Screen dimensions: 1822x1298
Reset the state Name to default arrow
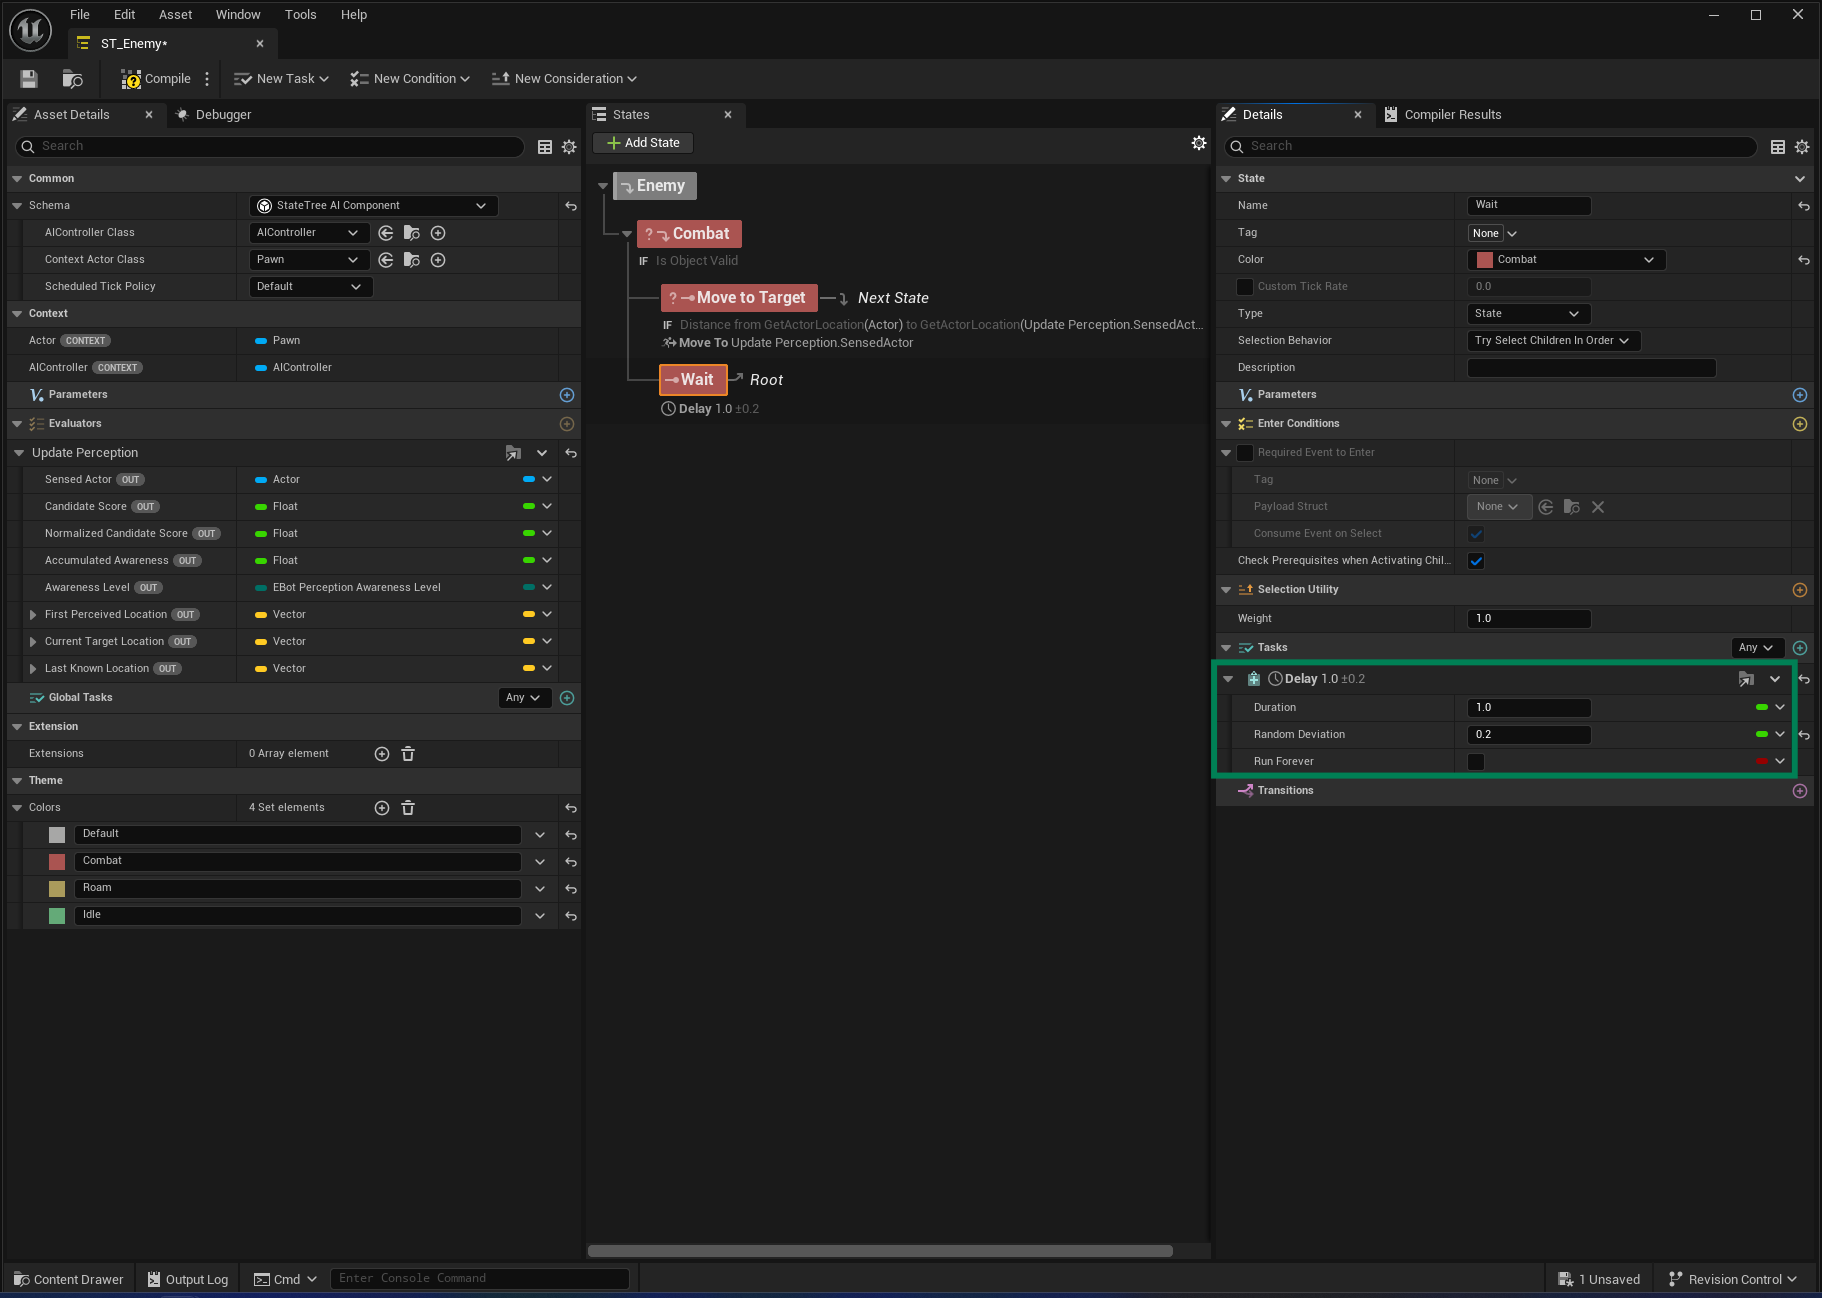pos(1803,206)
